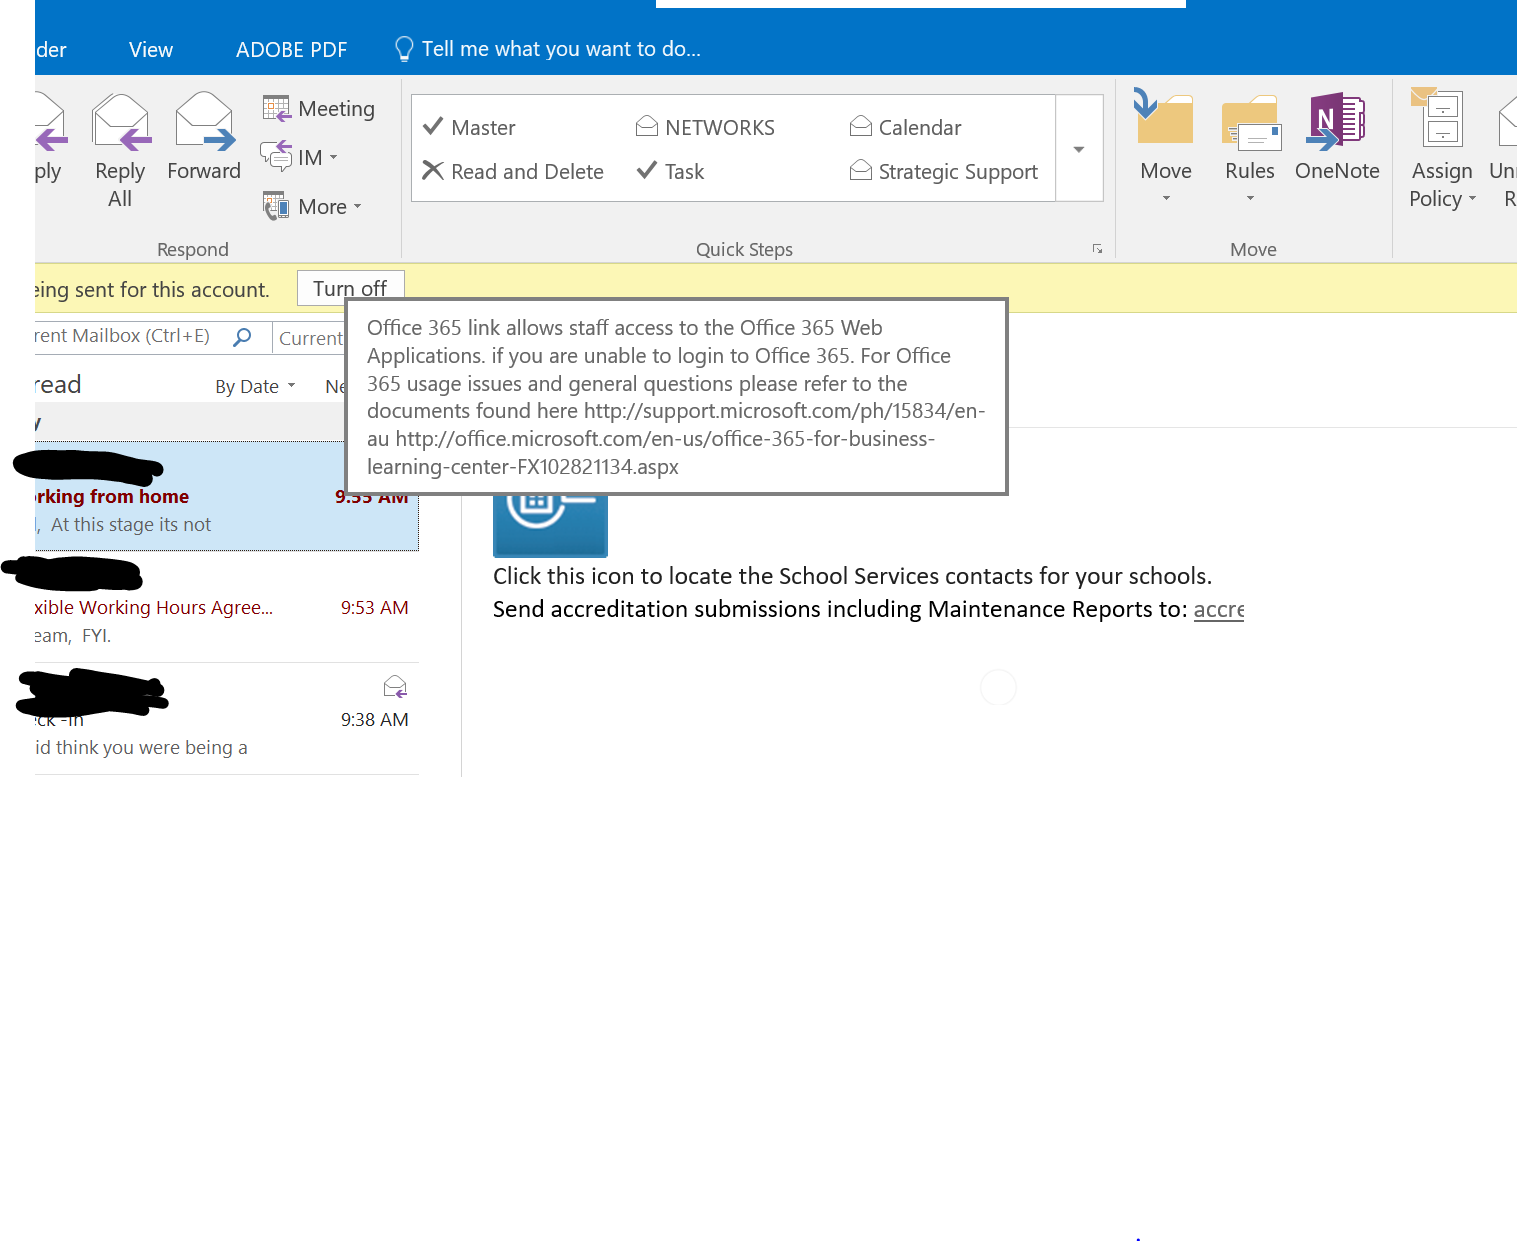The height and width of the screenshot is (1241, 1517).
Task: Click the search magnifier icon
Action: pos(242,336)
